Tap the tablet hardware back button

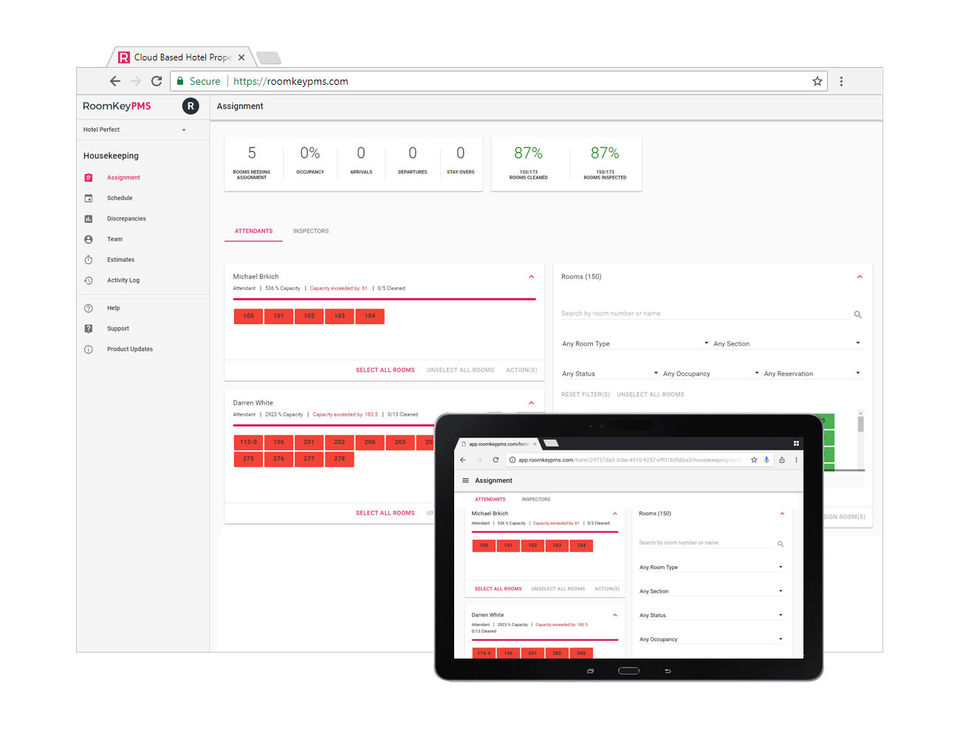667,671
